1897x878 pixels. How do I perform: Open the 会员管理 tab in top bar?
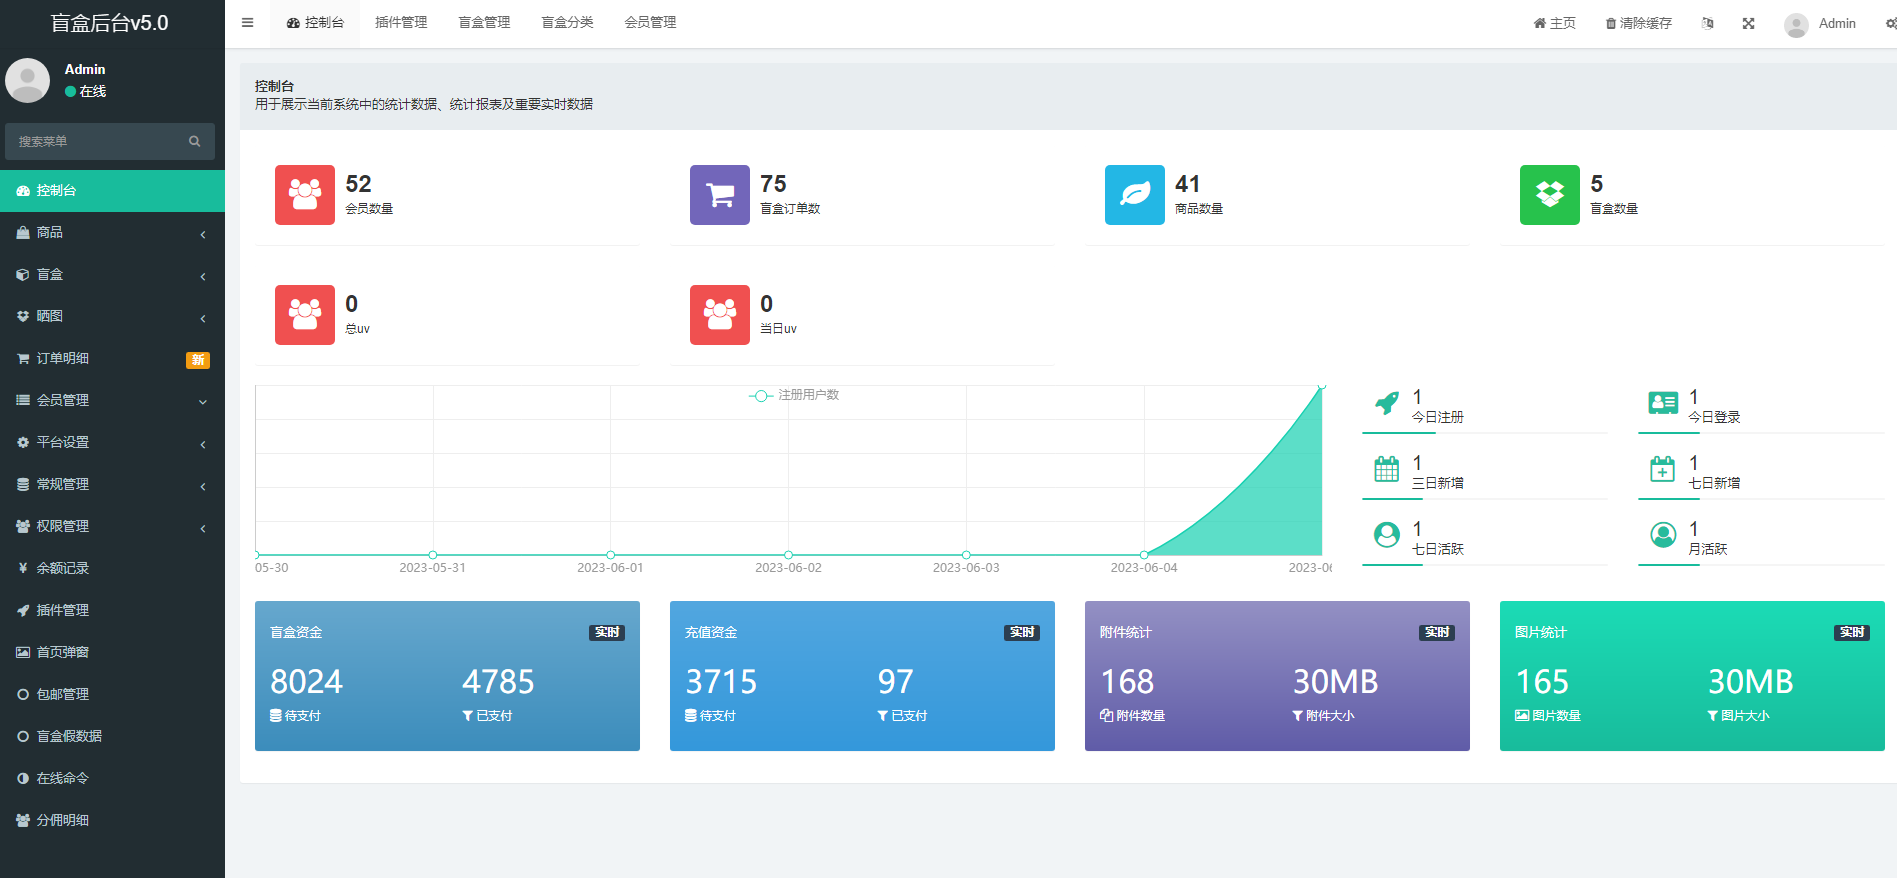[x=650, y=23]
